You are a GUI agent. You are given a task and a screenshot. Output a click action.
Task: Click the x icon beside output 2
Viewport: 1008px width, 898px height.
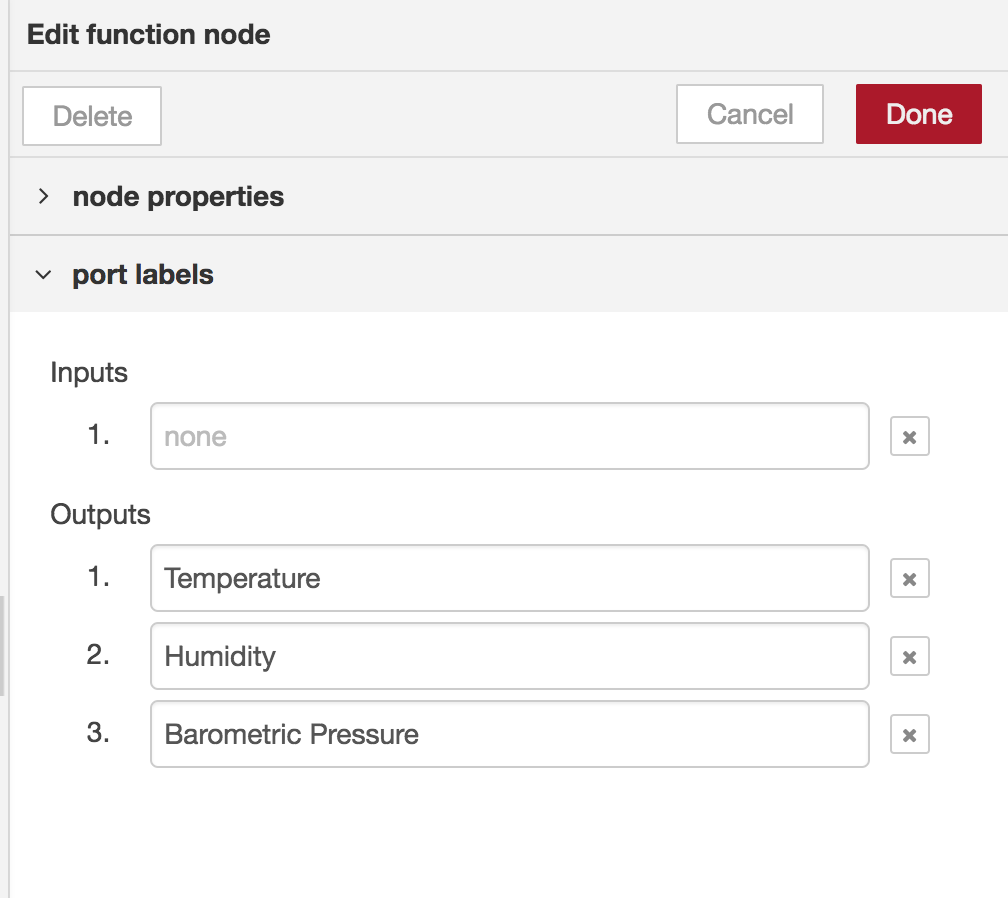[908, 656]
